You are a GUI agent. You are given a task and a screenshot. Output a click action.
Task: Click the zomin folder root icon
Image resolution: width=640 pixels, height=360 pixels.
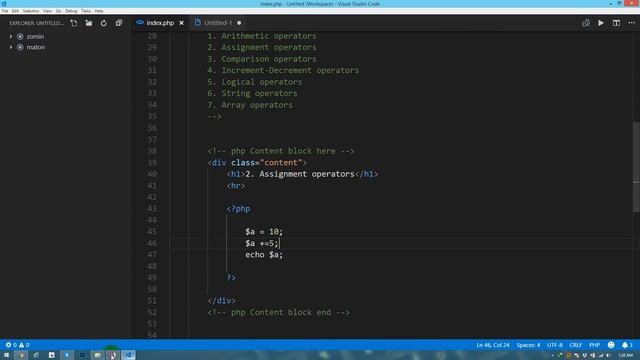tap(20, 37)
